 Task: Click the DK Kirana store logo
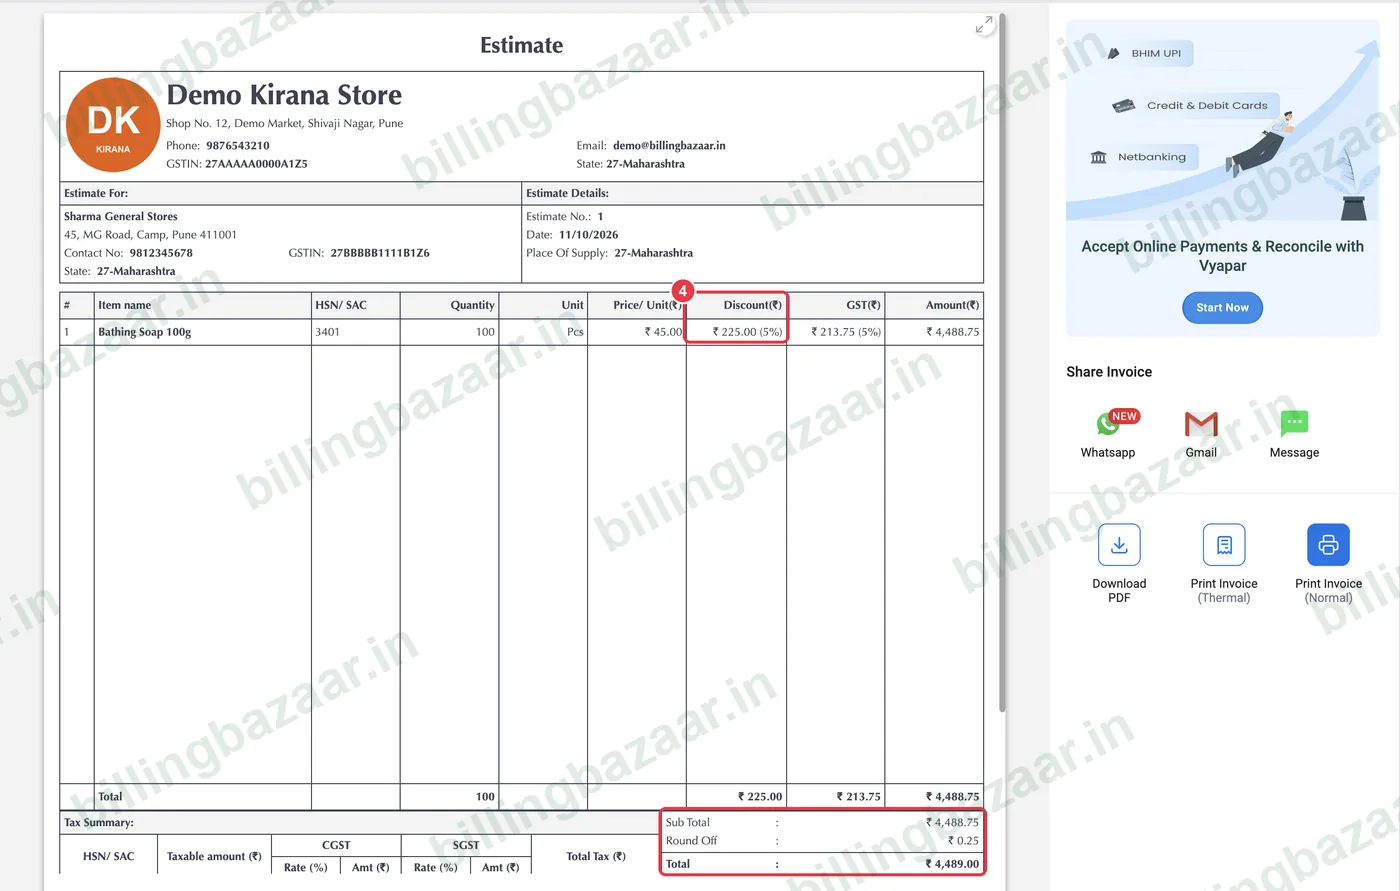(113, 125)
